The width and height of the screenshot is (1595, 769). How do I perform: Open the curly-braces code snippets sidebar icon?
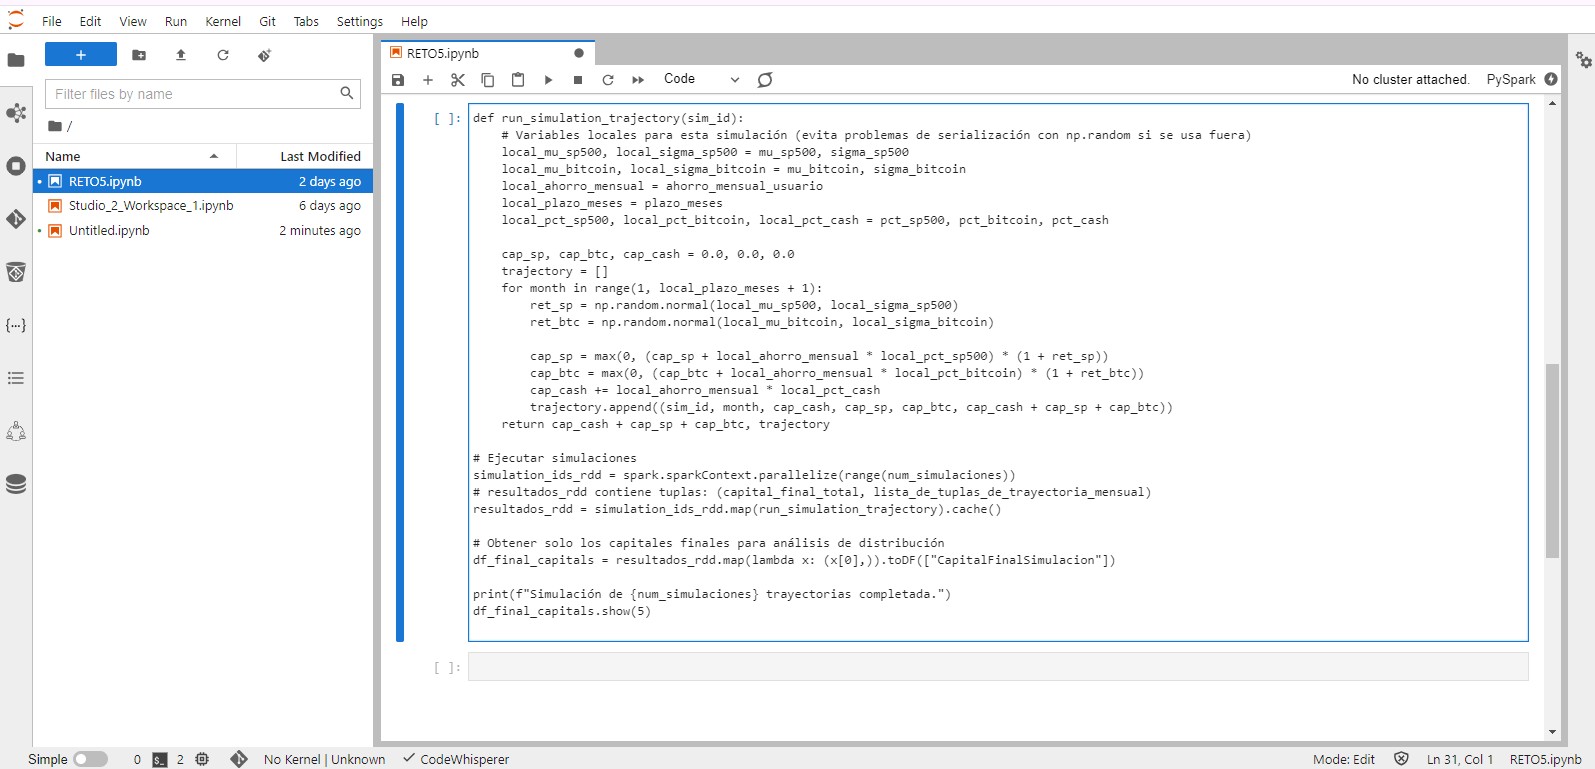pos(16,325)
